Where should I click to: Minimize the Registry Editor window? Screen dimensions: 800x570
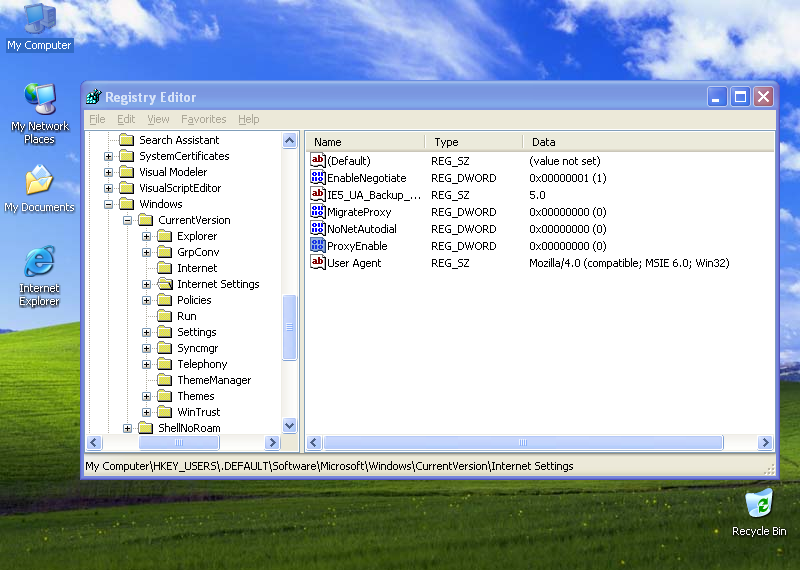716,96
